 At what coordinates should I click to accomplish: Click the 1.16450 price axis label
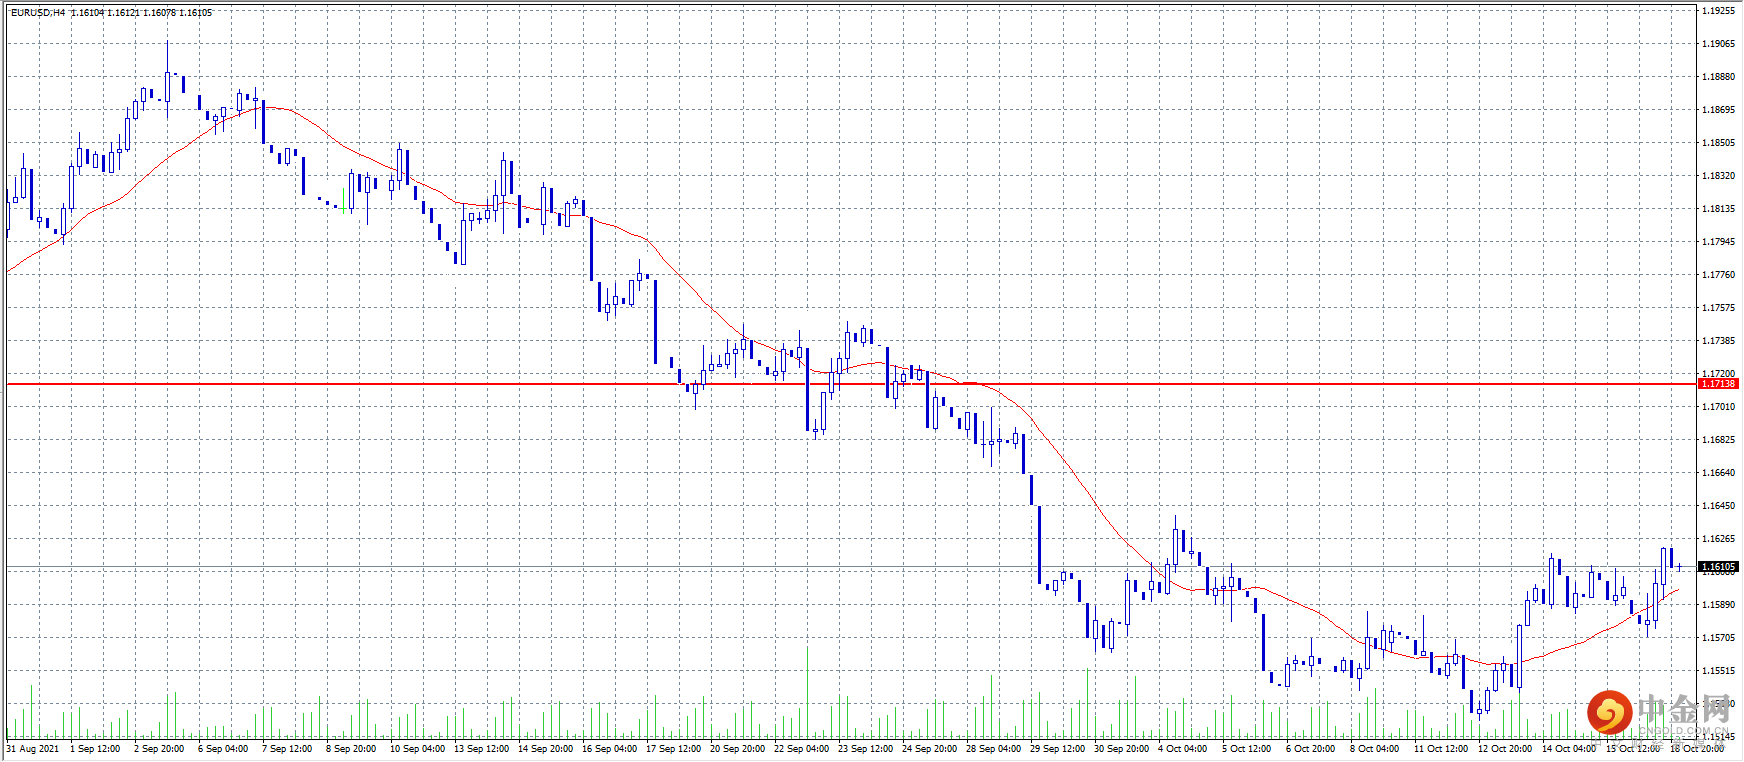point(1719,506)
